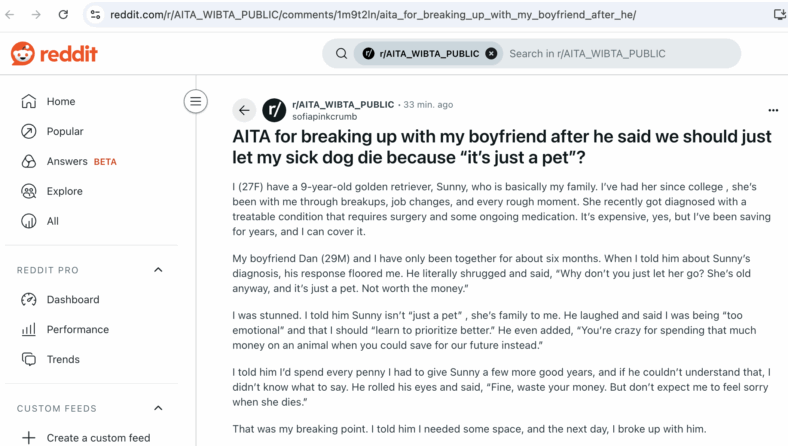This screenshot has height=446, width=788.
Task: Open the sofiapinkcrumb user profile
Action: pos(325,117)
